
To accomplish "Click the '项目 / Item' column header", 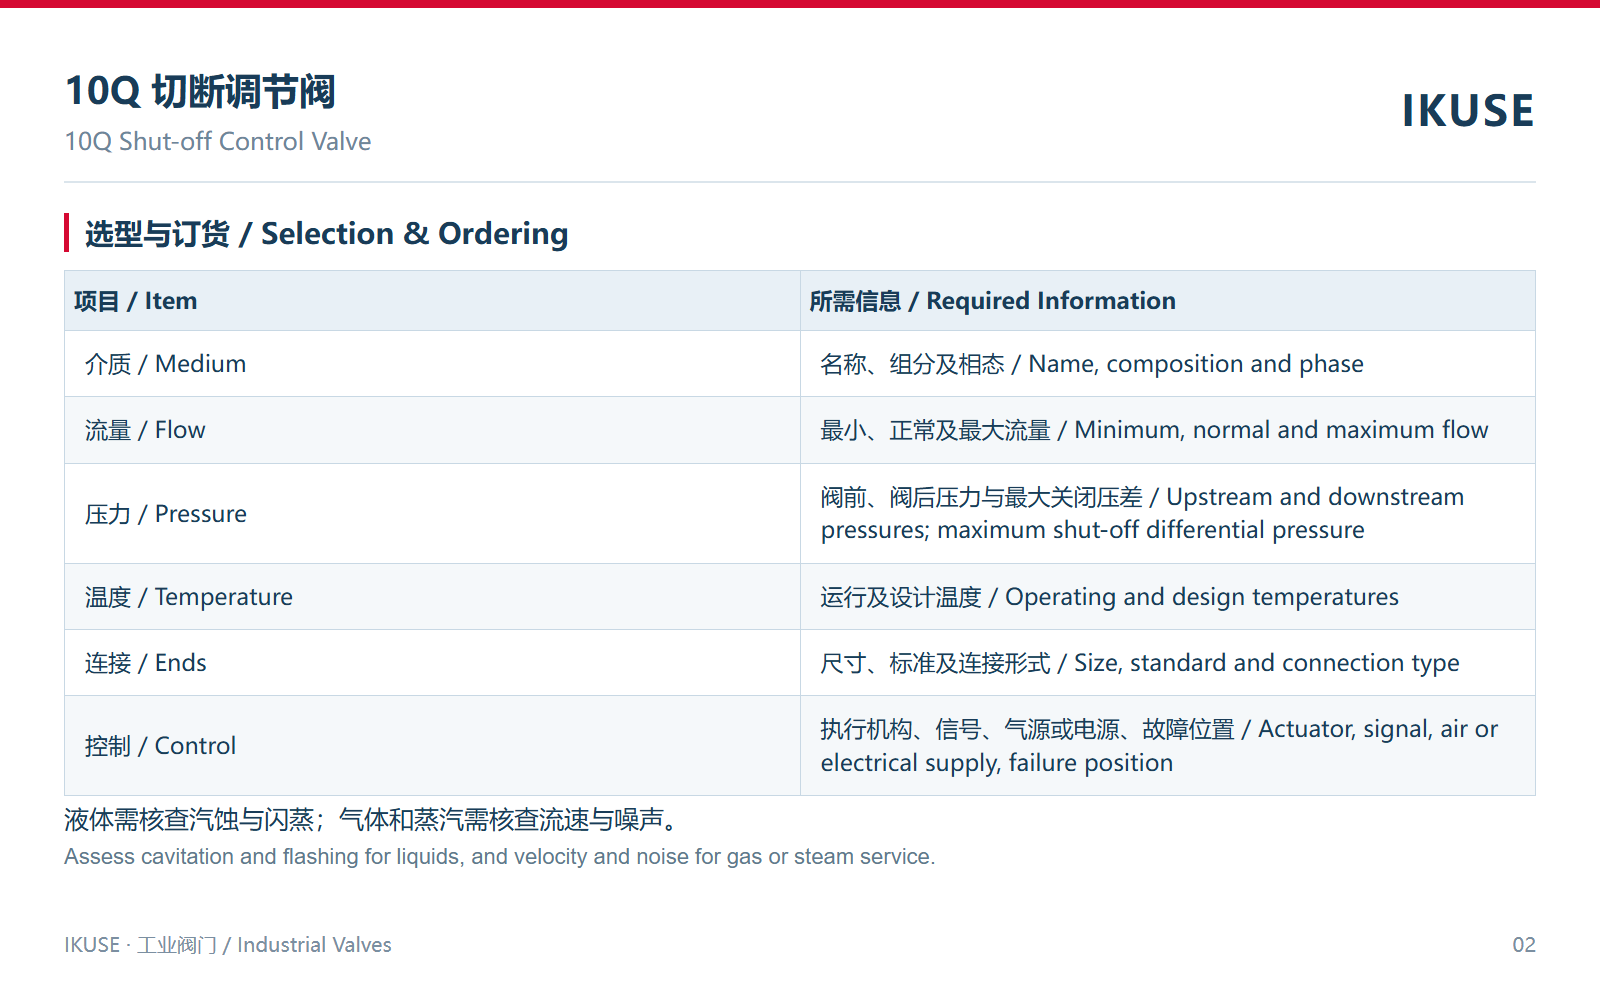I will pyautogui.click(x=432, y=301).
